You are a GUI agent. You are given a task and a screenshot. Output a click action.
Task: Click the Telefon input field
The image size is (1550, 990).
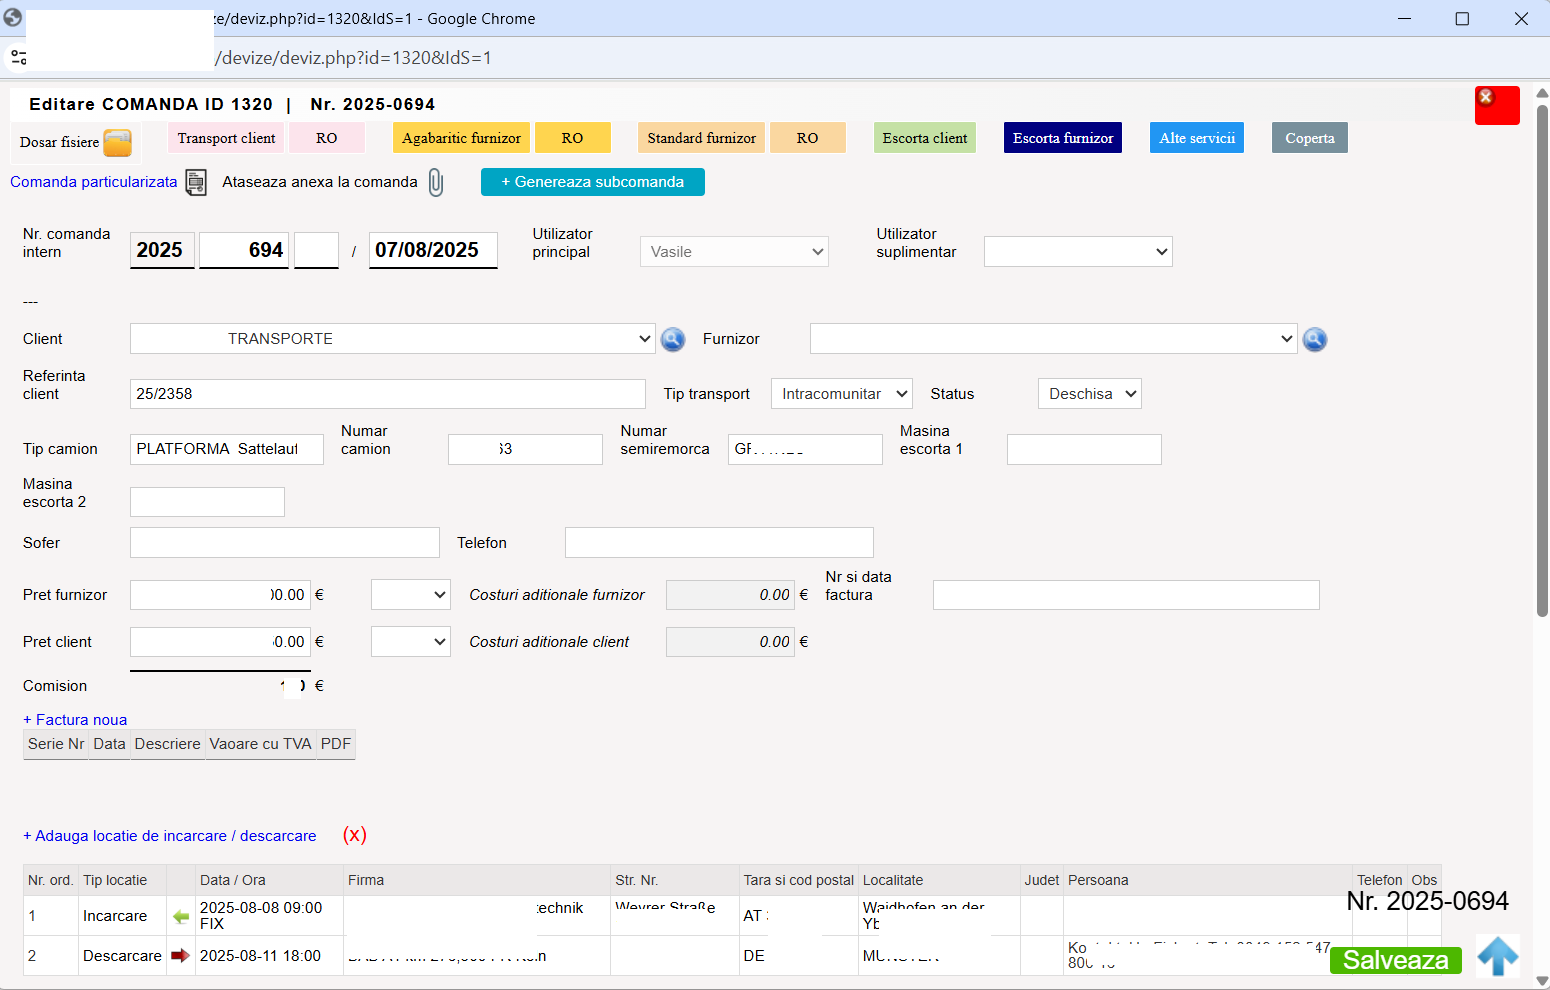(719, 543)
